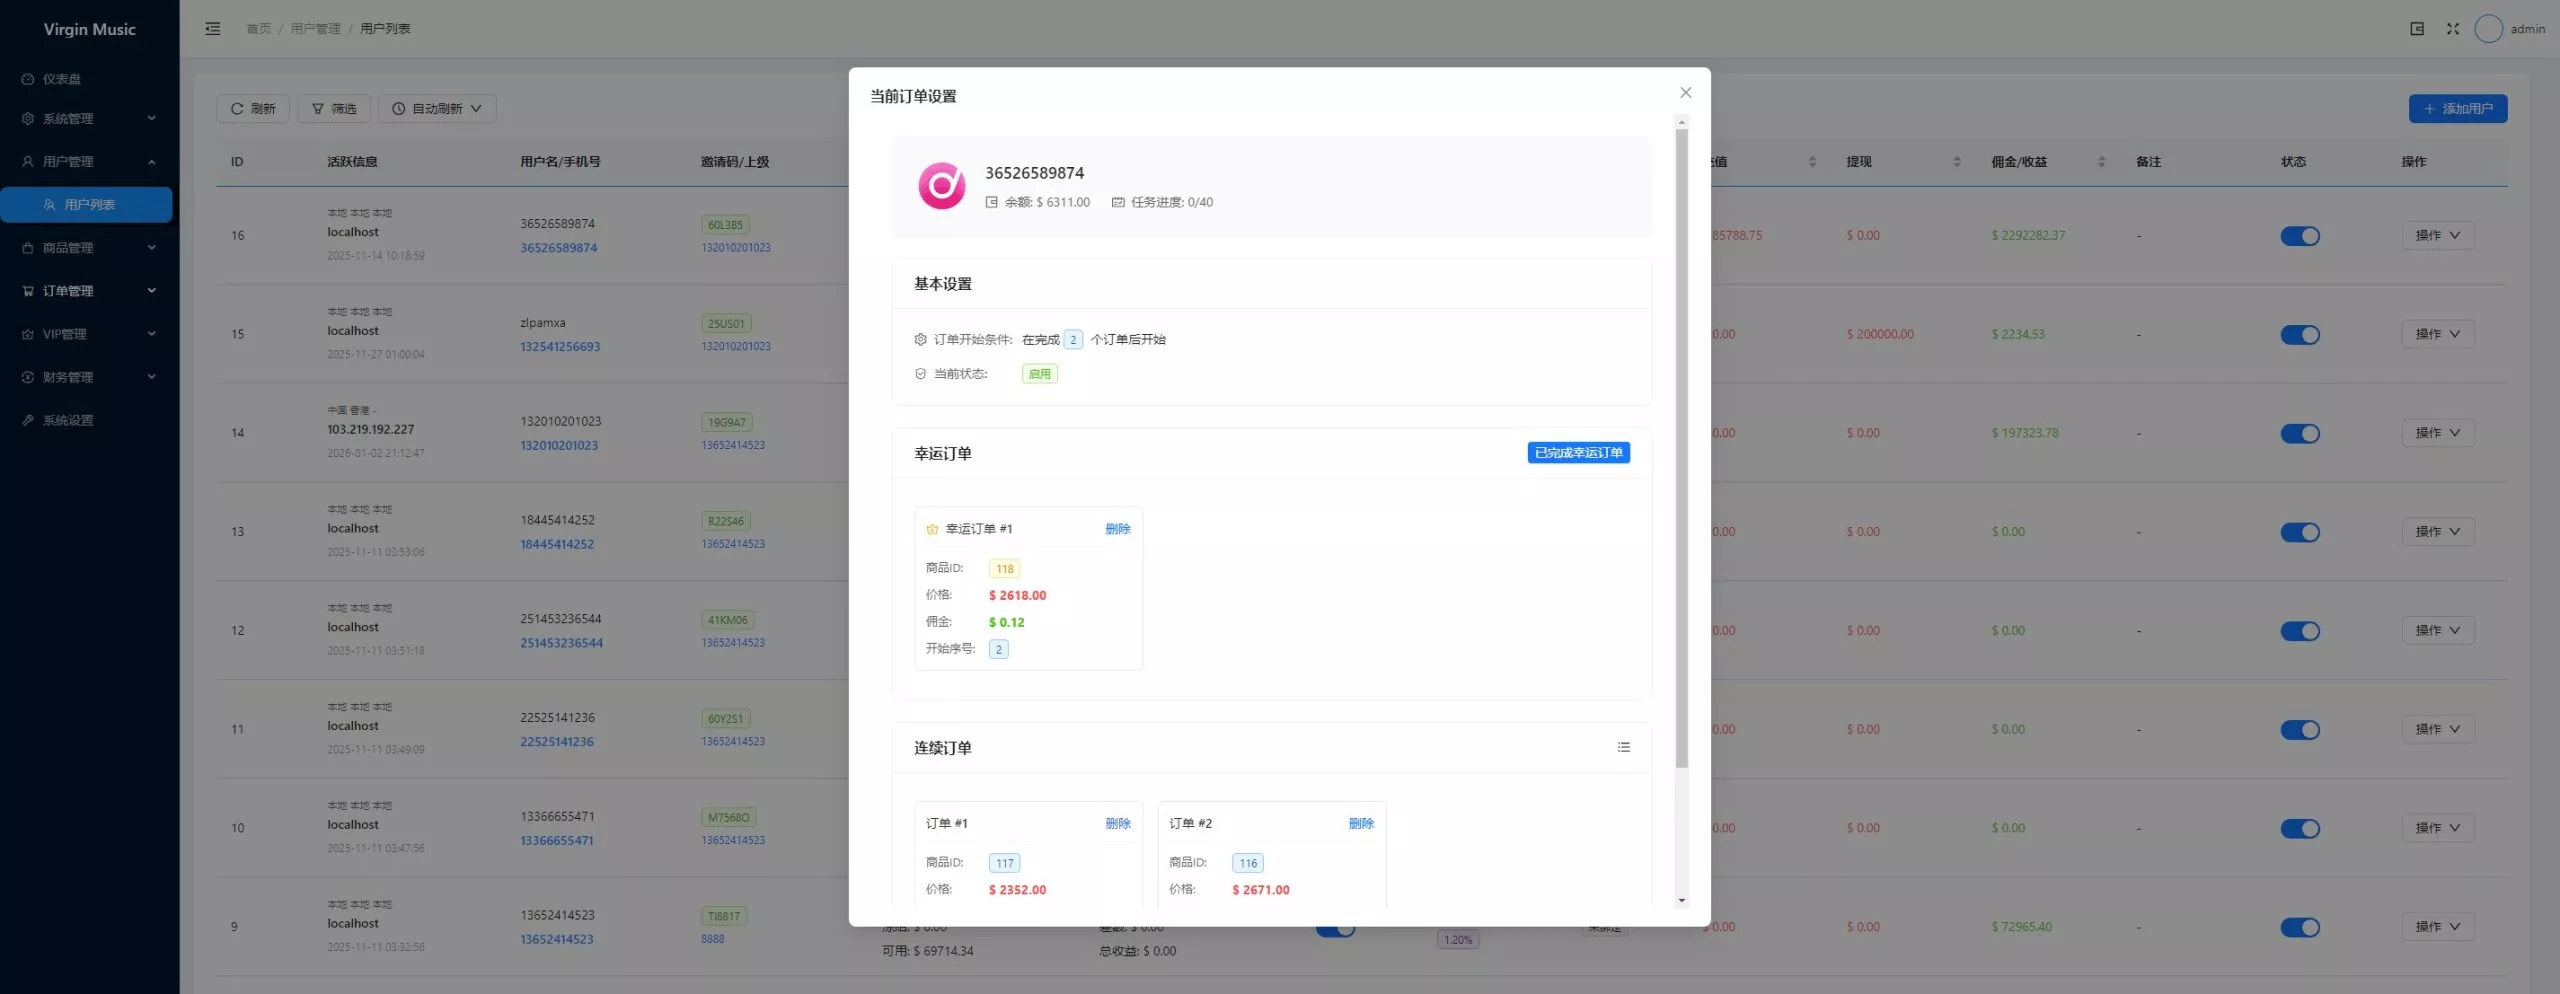
Task: Click the layout icon beside fullscreen
Action: [x=2416, y=29]
